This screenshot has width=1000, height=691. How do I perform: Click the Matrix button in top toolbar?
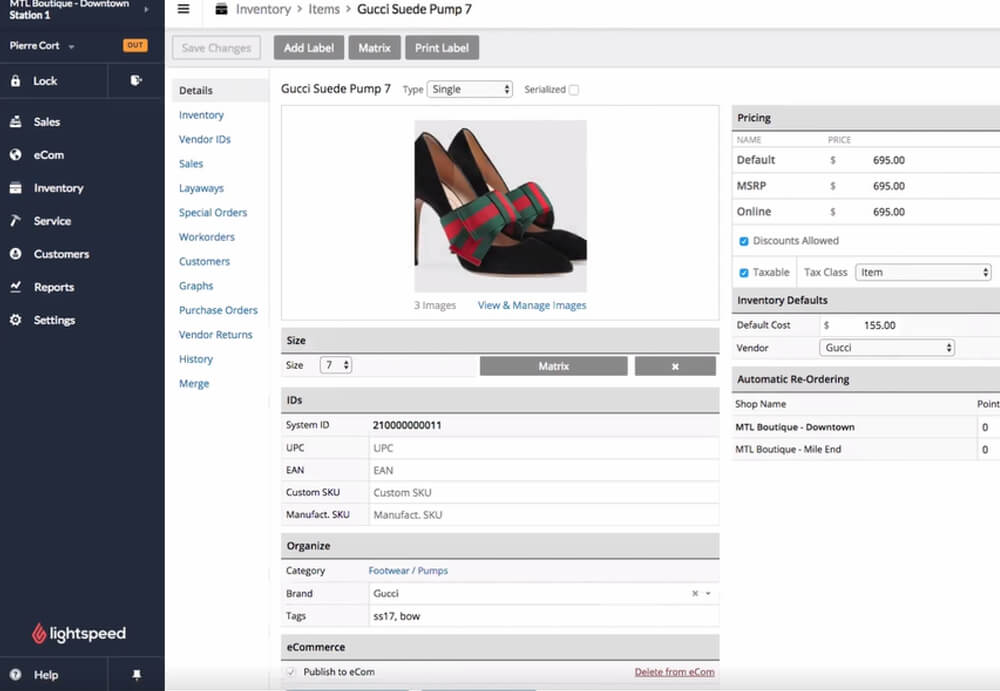[374, 48]
